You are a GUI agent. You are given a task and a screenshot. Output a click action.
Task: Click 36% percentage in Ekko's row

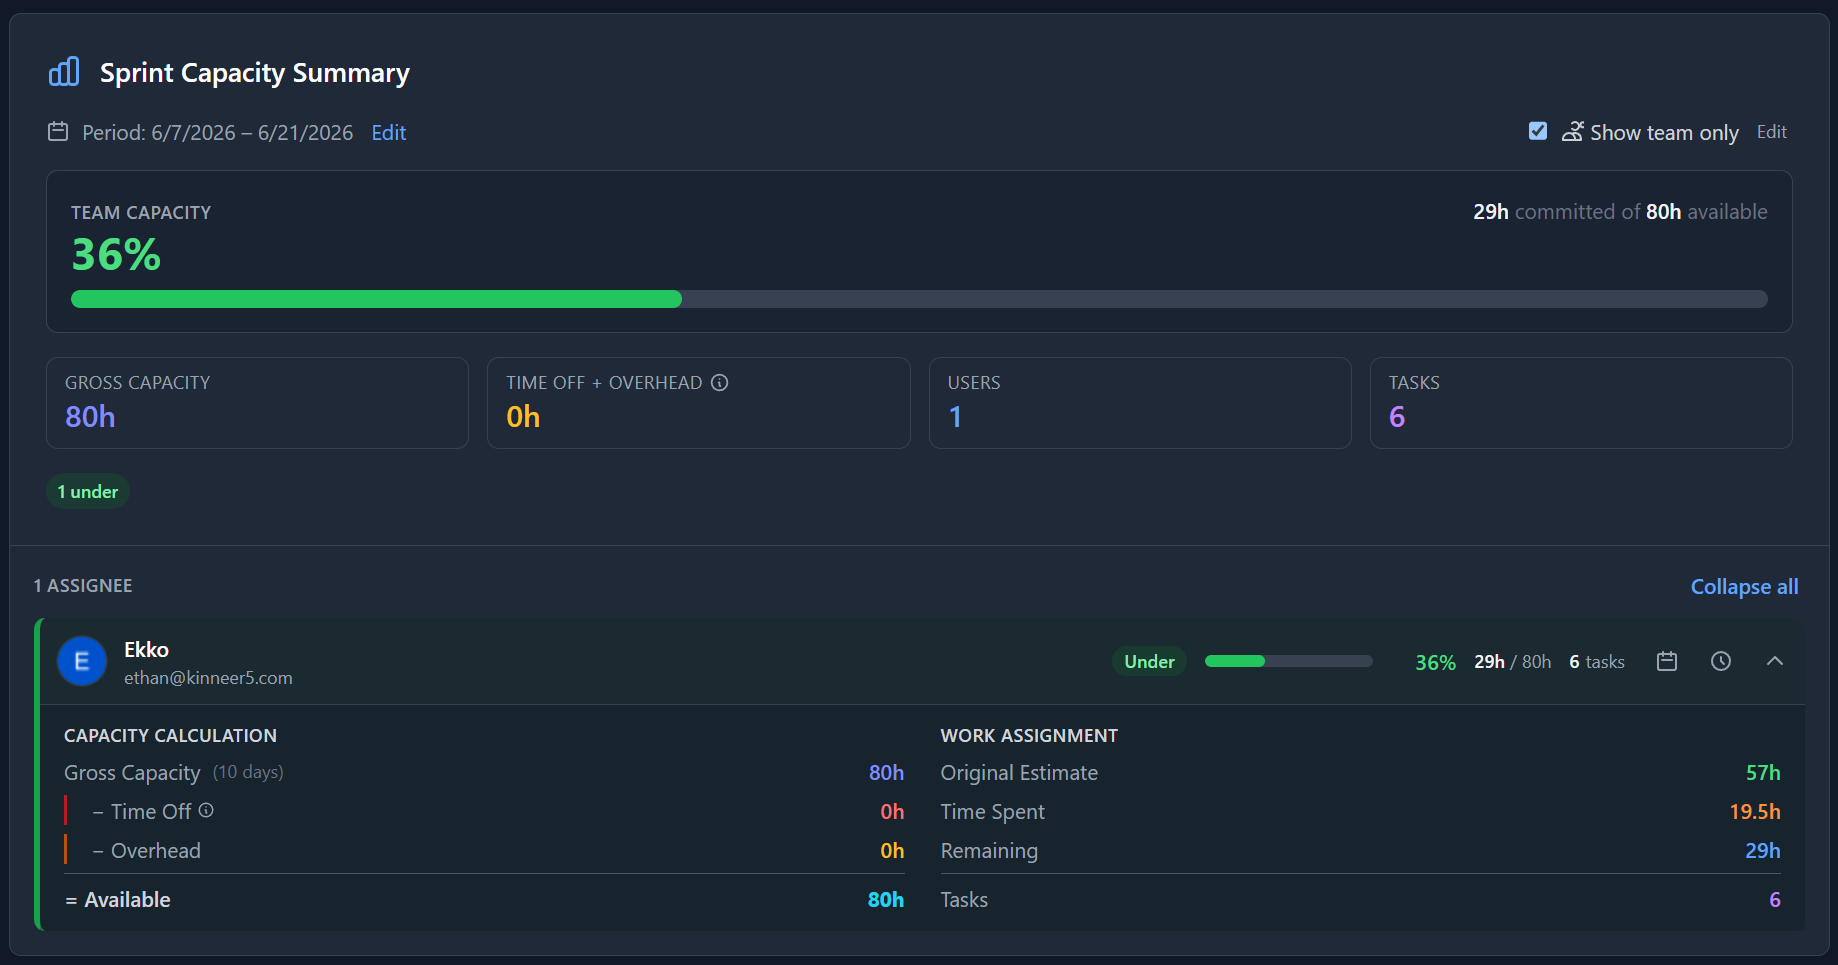coord(1435,662)
